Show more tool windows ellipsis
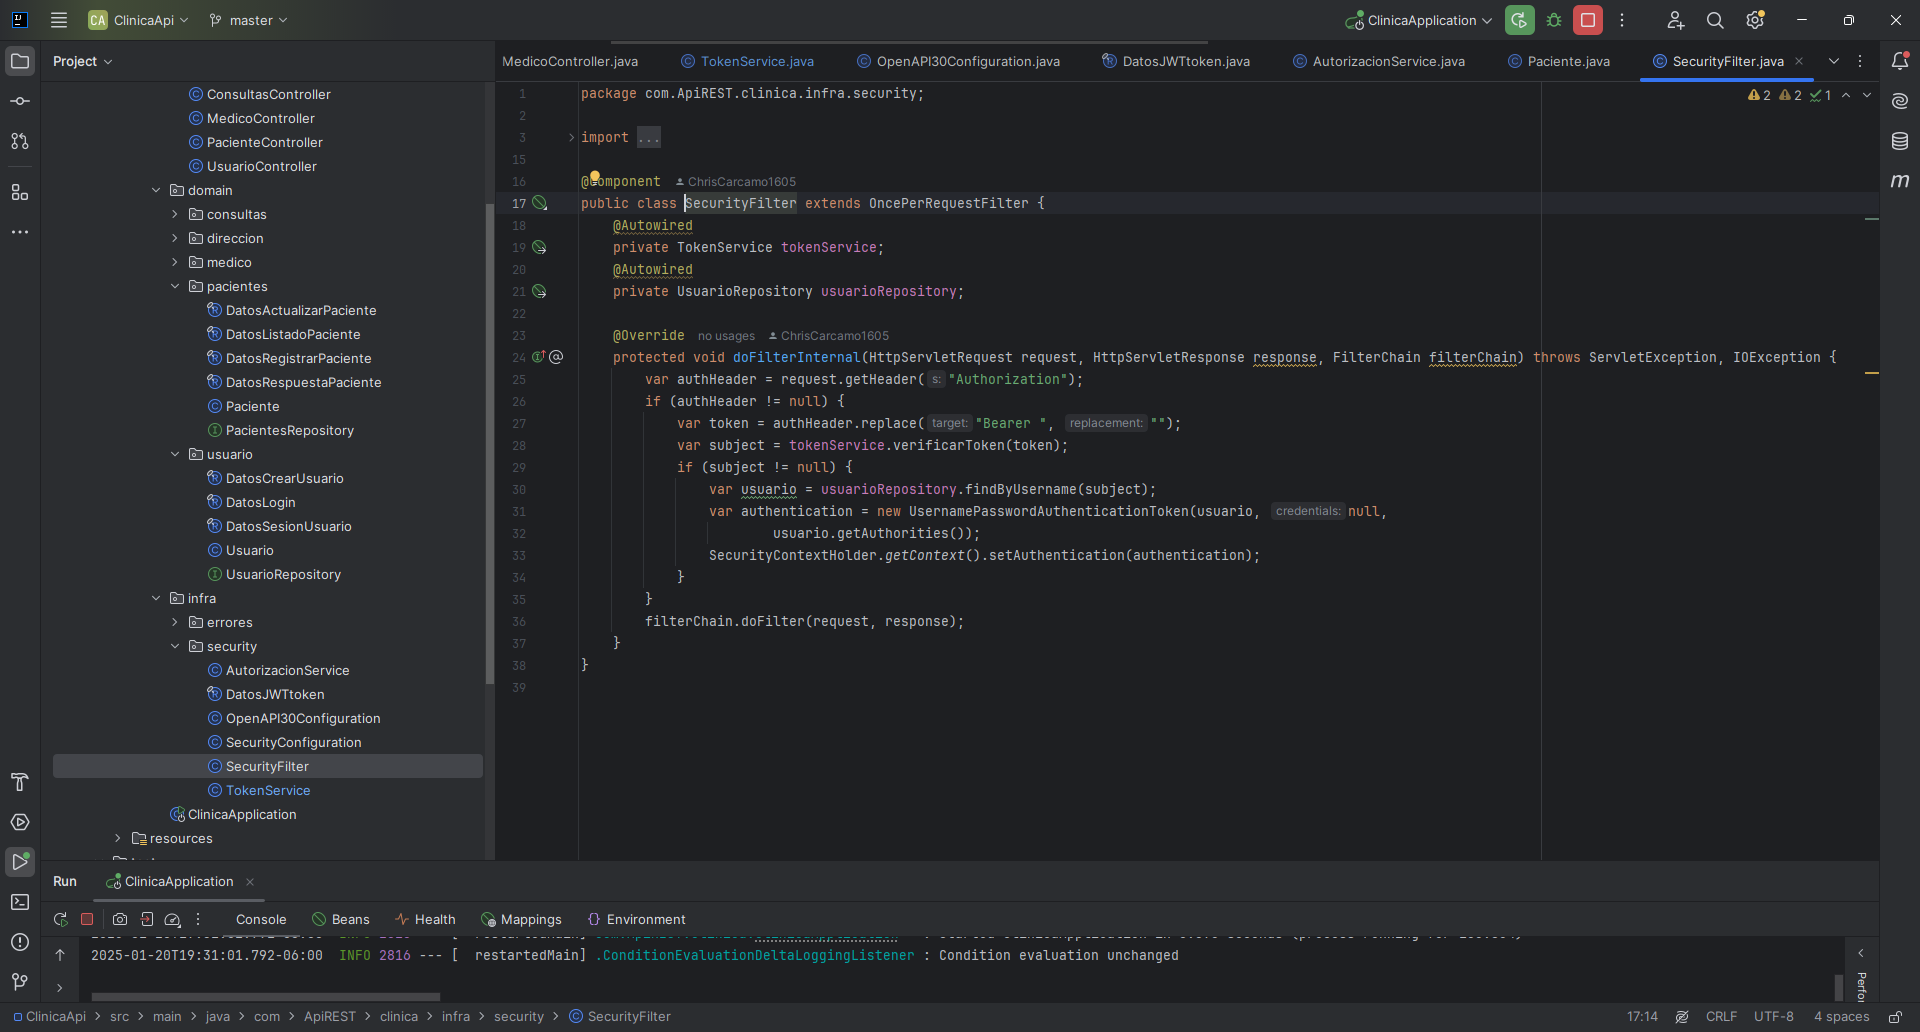Viewport: 1920px width, 1032px height. [20, 232]
